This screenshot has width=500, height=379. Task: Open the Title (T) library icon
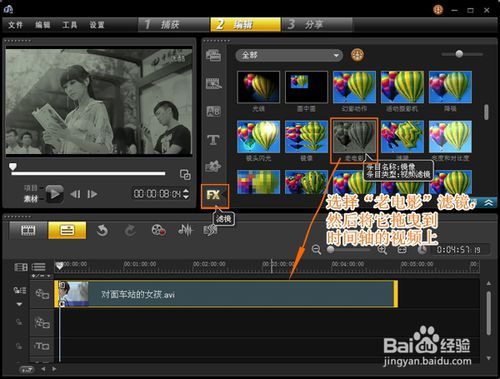[x=213, y=139]
